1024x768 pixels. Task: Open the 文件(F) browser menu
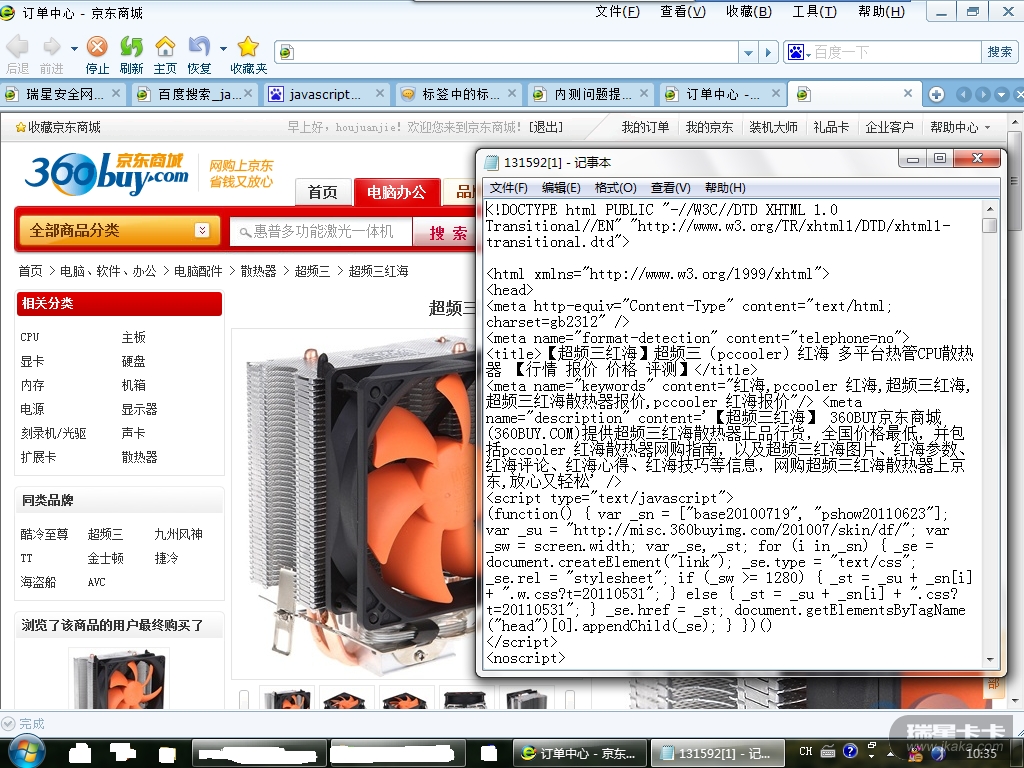(x=617, y=12)
